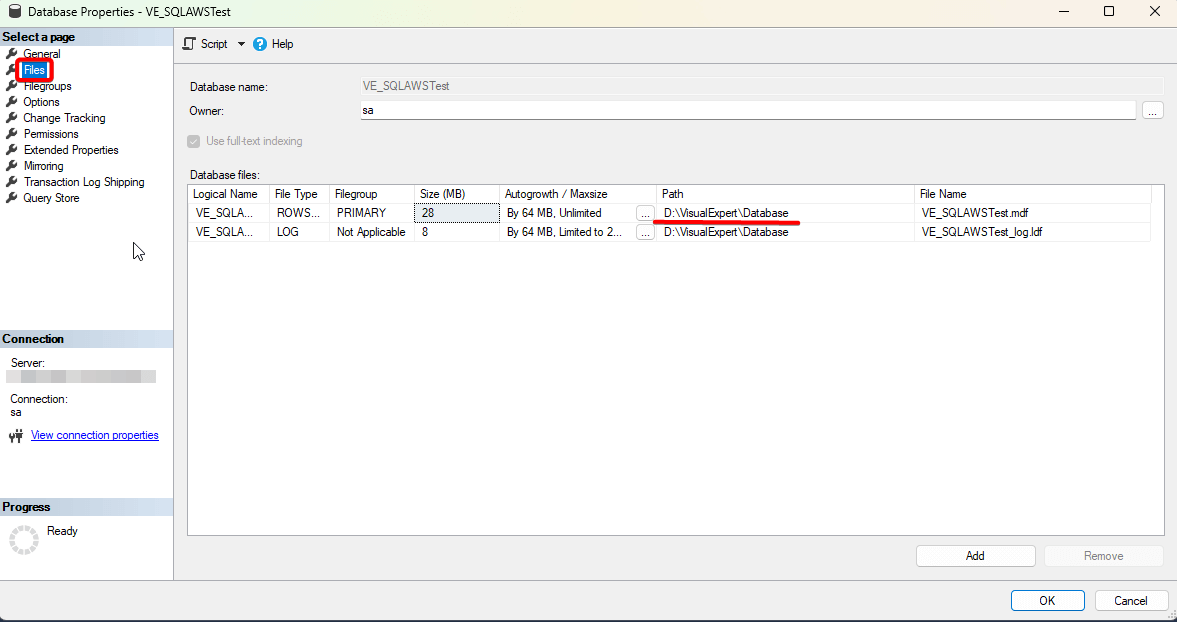Click the Cancel button
This screenshot has height=622, width=1177.
pyautogui.click(x=1130, y=601)
